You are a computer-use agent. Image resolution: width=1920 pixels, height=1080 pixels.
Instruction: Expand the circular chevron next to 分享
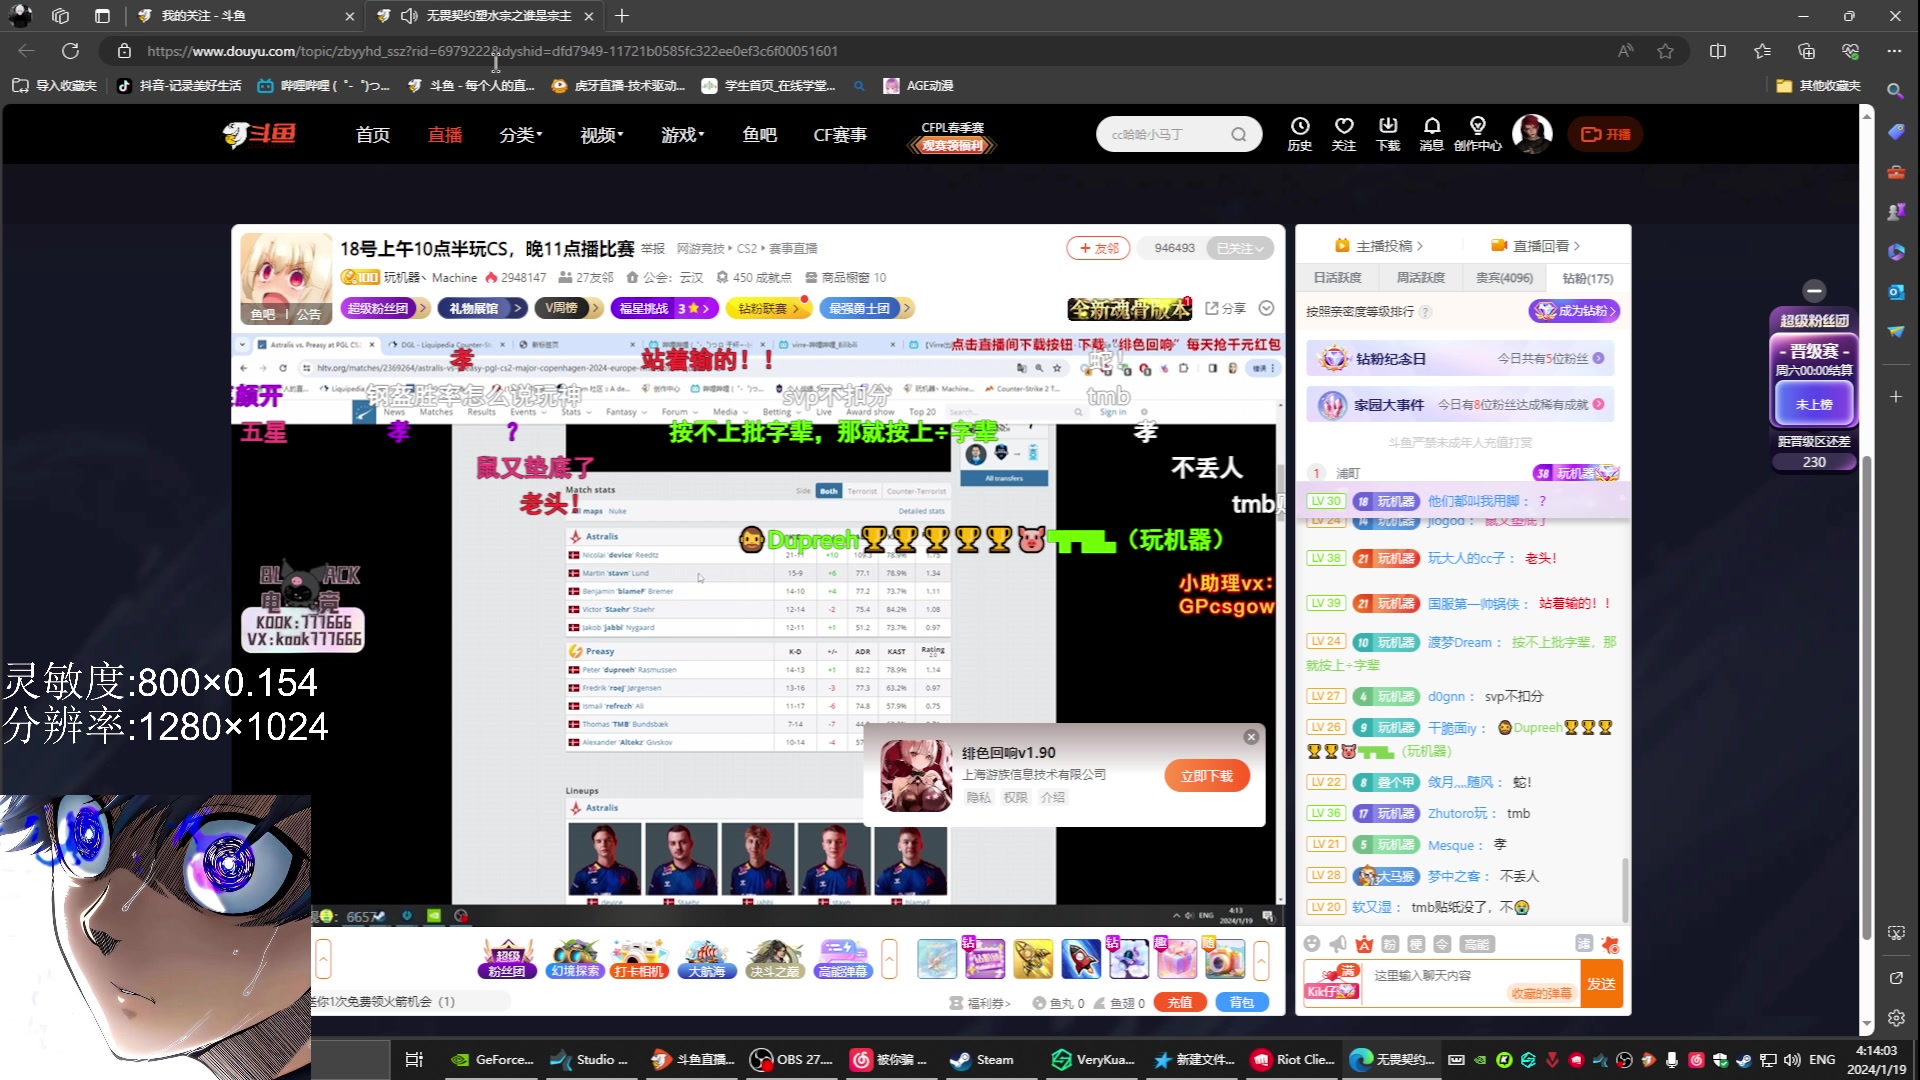(x=1266, y=308)
